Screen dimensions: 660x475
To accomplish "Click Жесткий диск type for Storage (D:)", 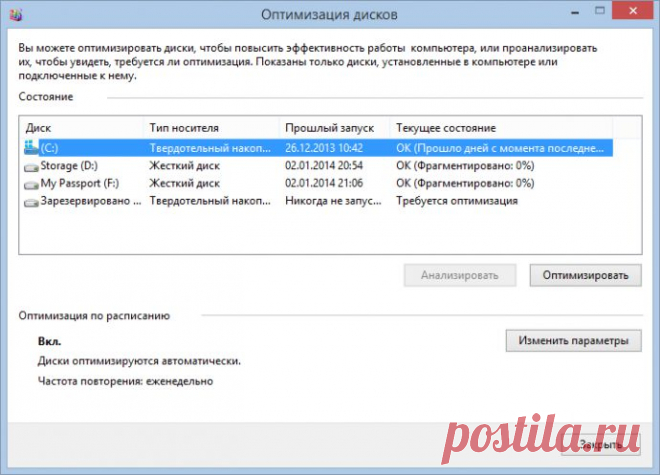I will pyautogui.click(x=185, y=165).
